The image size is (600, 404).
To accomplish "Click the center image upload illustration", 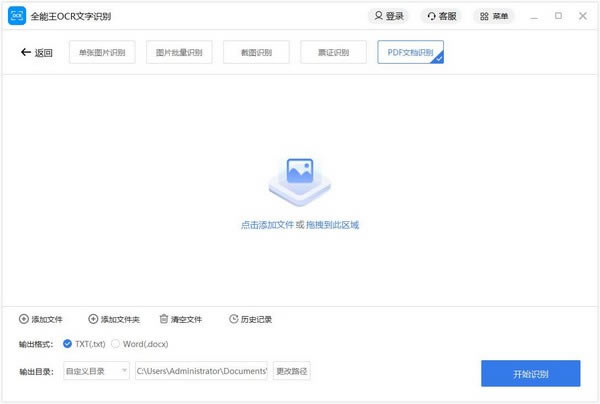I will pyautogui.click(x=300, y=182).
